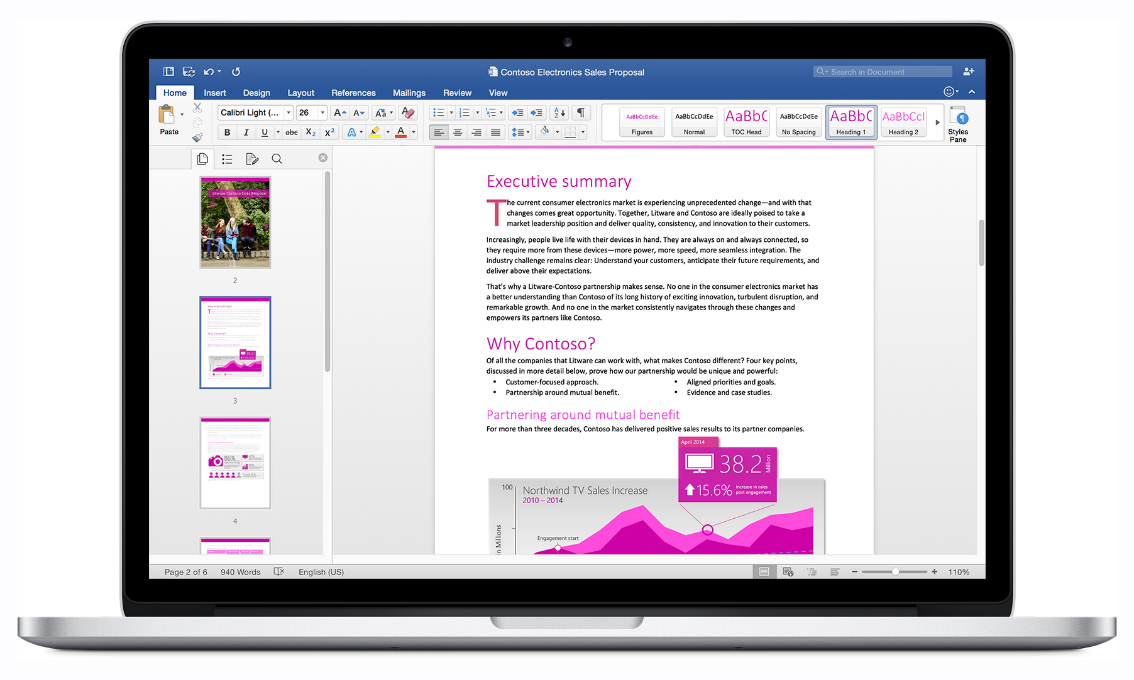Clear all formatting with the eraser icon
This screenshot has height=680, width=1134.
point(408,113)
